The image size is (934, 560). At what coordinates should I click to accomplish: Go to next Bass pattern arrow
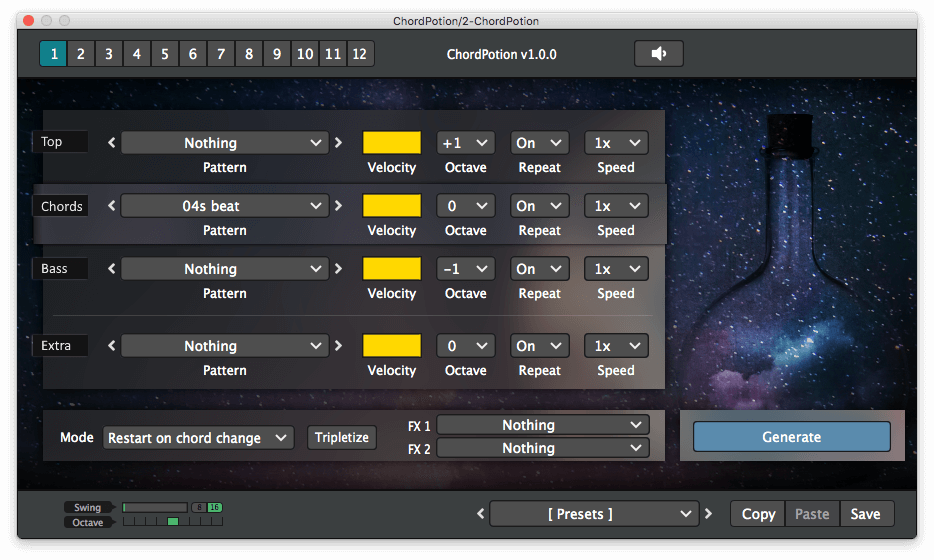(338, 269)
